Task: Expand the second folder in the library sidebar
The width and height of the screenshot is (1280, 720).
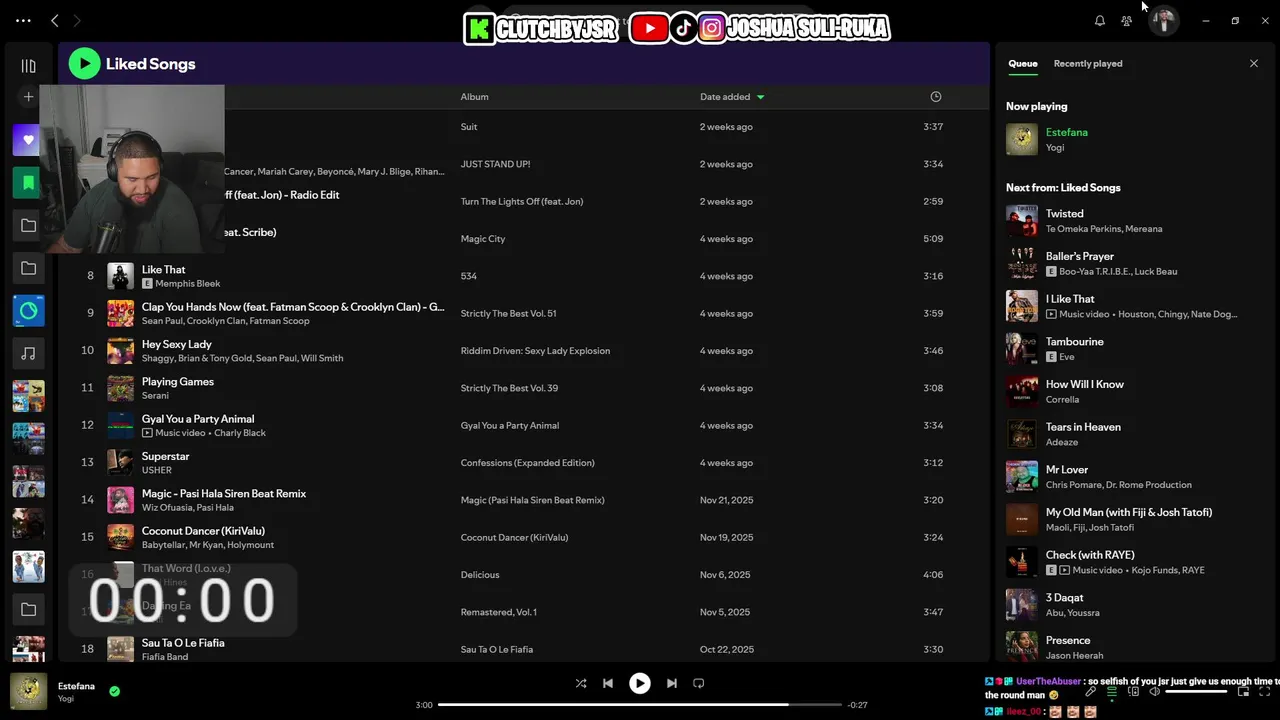Action: coord(28,268)
